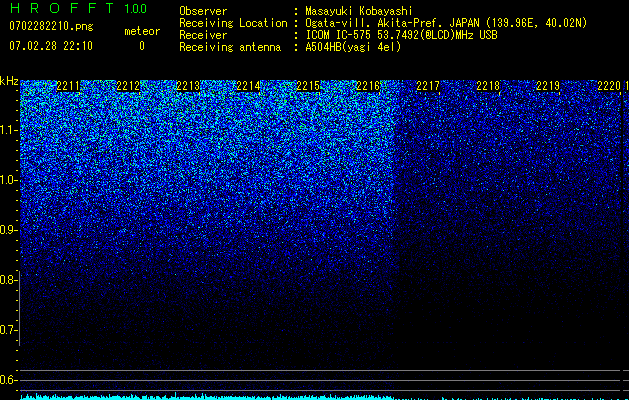This screenshot has width=629, height=400.
Task: Click the 1.1 kHz axis label
Action: (x=8, y=130)
